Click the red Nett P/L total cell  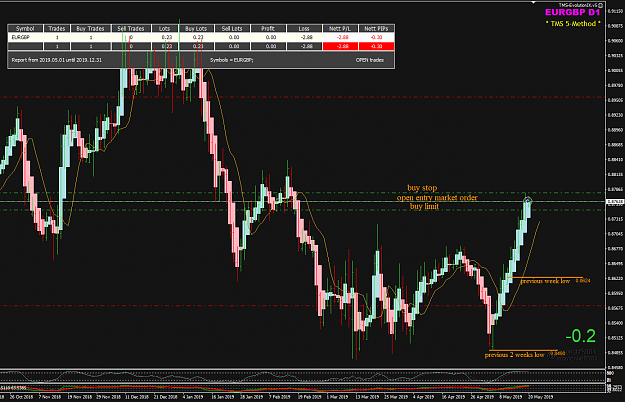(340, 46)
